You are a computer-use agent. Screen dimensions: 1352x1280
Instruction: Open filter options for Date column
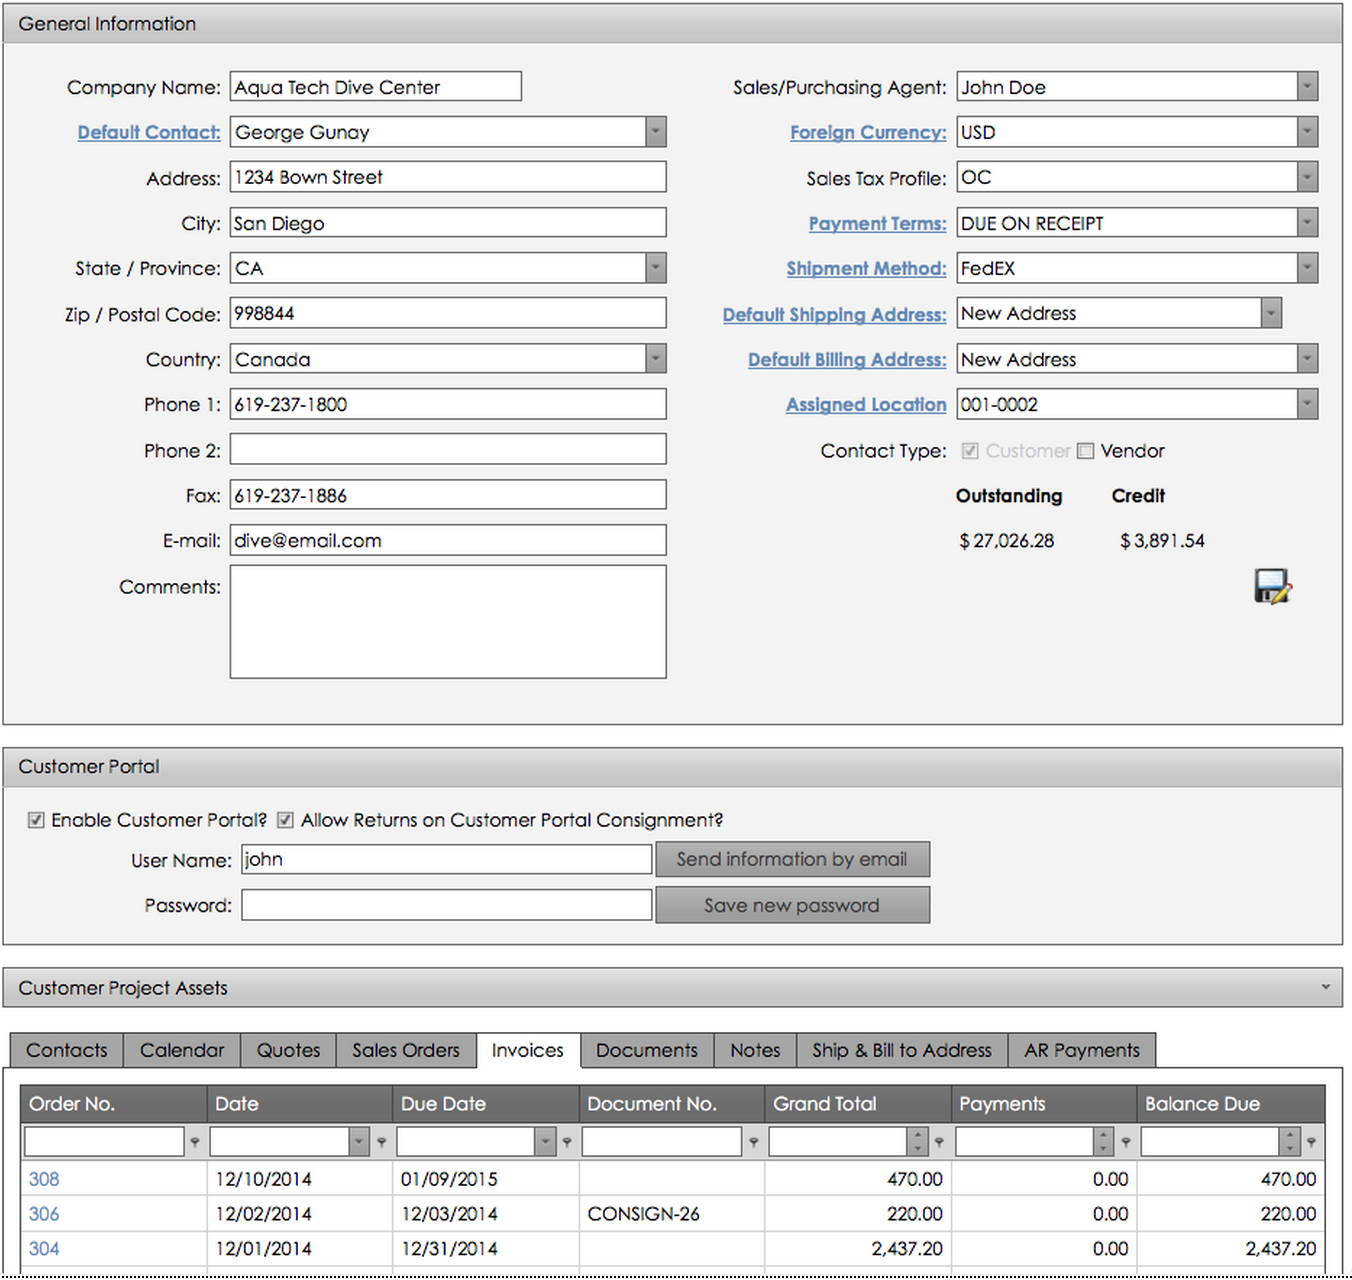(x=381, y=1141)
